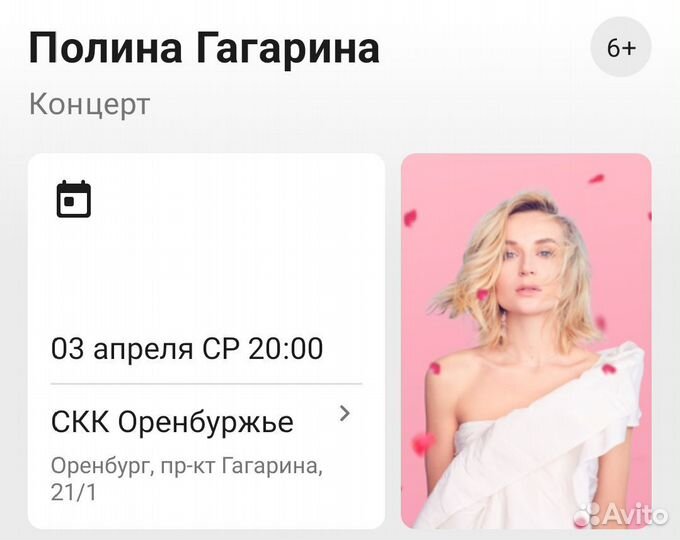The image size is (680, 540).
Task: Click the Полина Гагарина event title
Action: coord(204,49)
